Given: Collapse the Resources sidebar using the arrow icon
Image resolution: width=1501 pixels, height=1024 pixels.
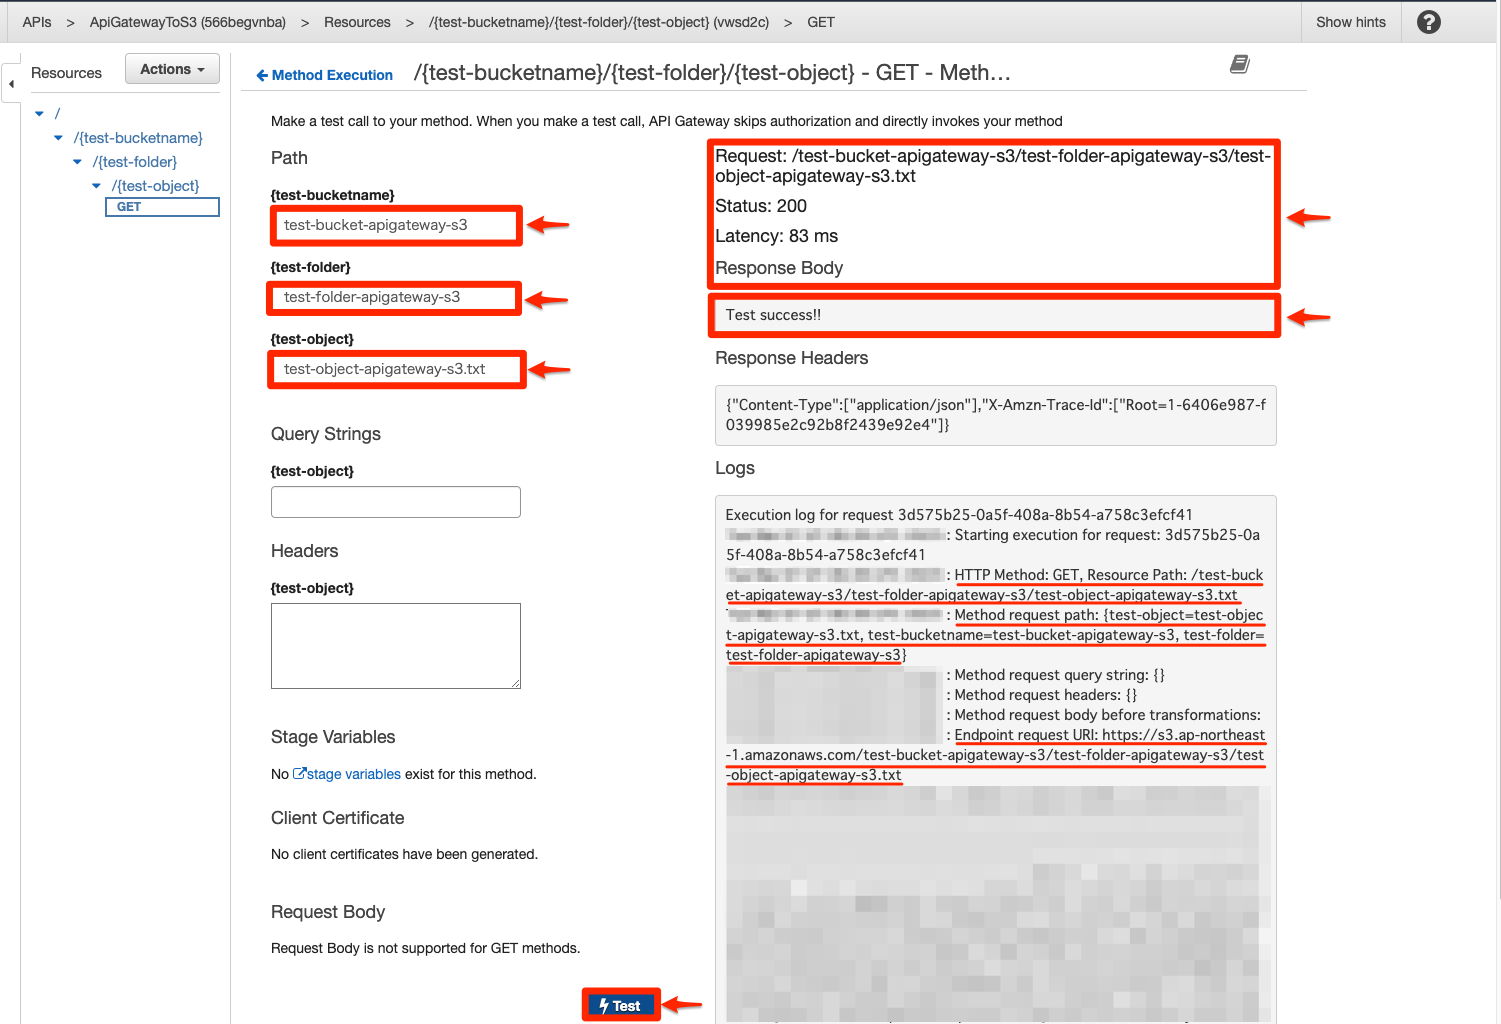Looking at the screenshot, I should tap(10, 82).
